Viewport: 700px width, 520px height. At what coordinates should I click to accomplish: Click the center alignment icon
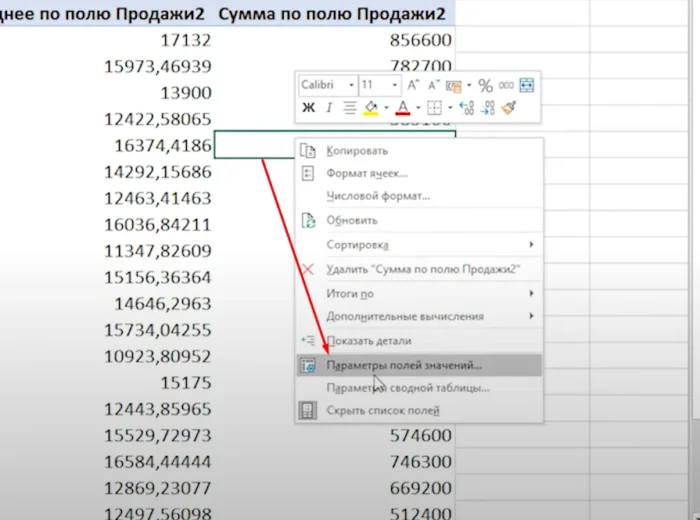[349, 108]
